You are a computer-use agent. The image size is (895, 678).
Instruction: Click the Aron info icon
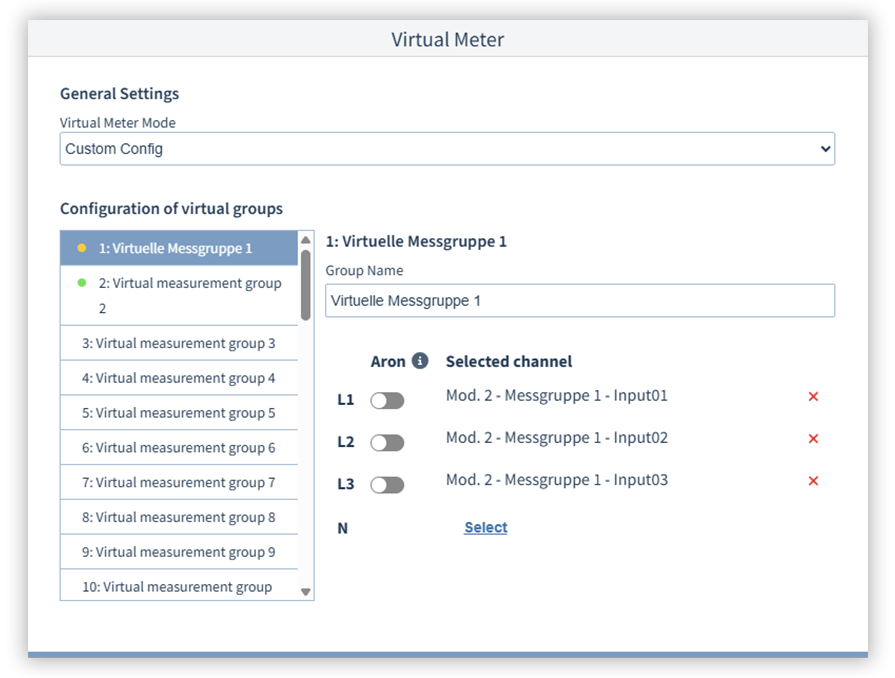point(420,361)
